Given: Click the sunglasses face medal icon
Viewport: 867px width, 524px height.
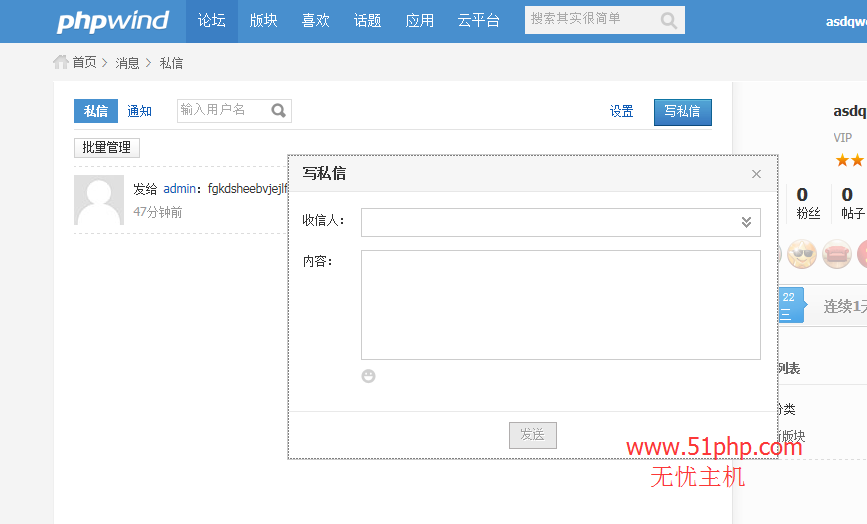Looking at the screenshot, I should point(802,254).
